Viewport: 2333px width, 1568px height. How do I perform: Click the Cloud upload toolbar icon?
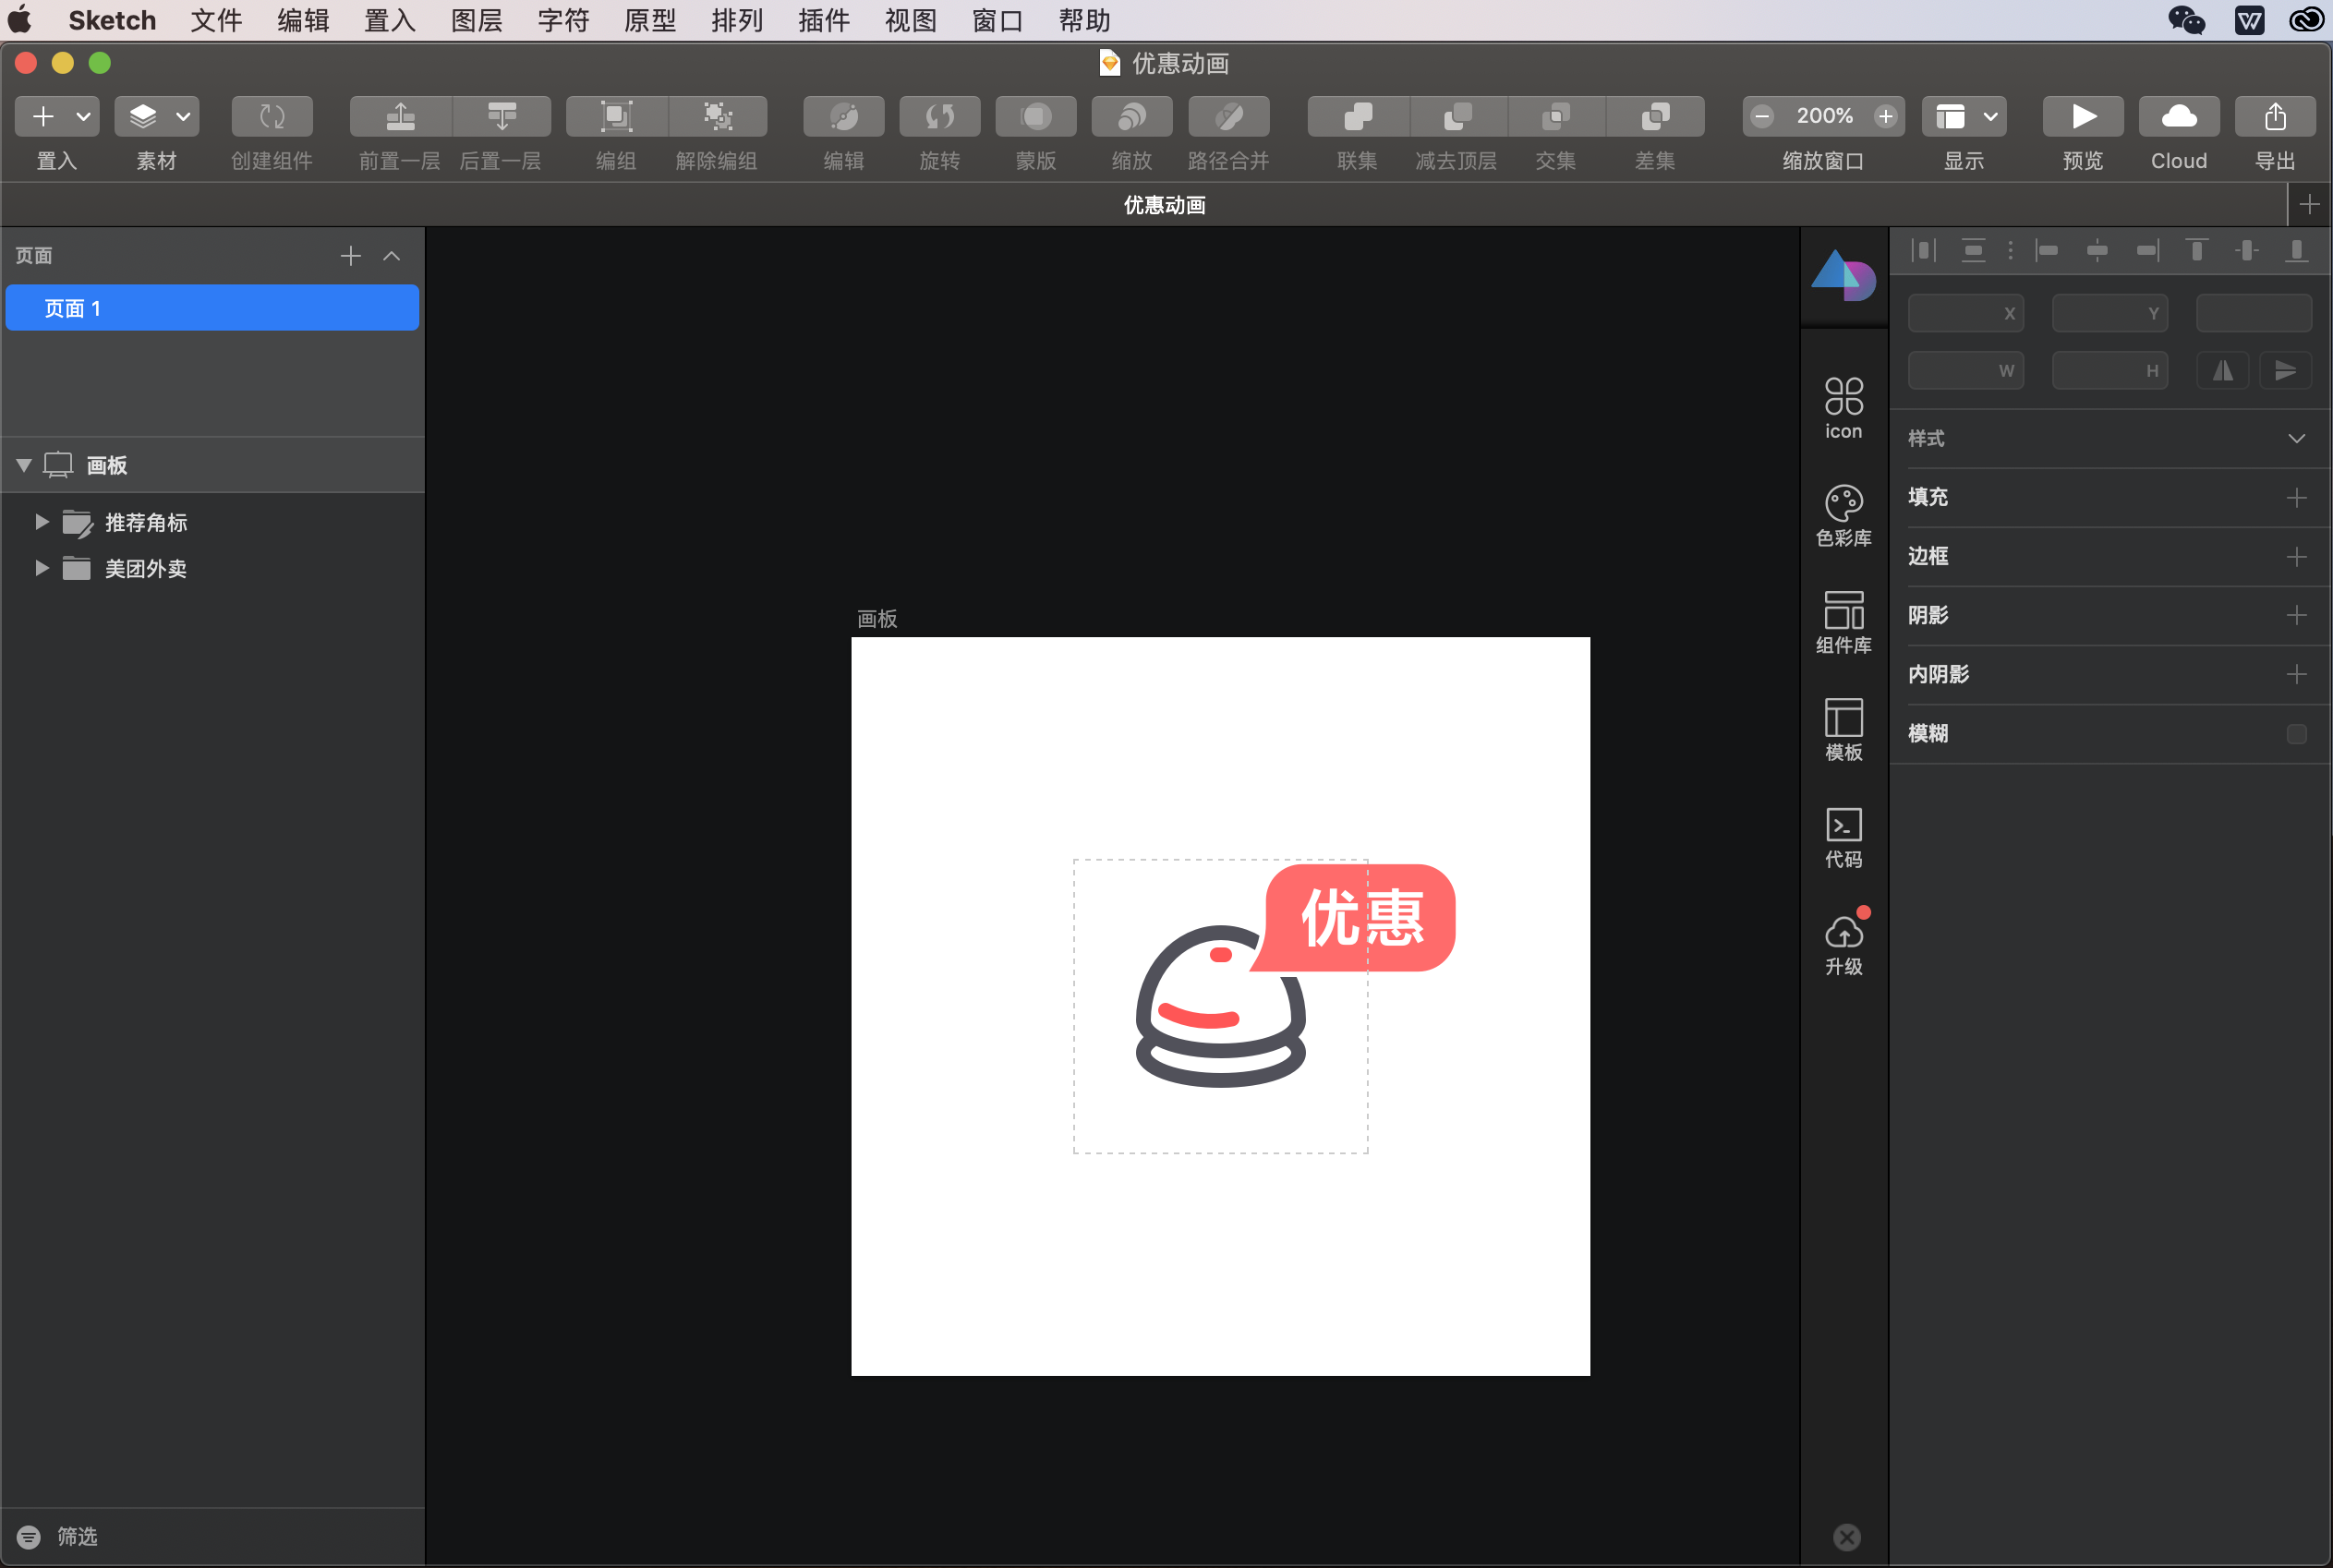point(2178,117)
